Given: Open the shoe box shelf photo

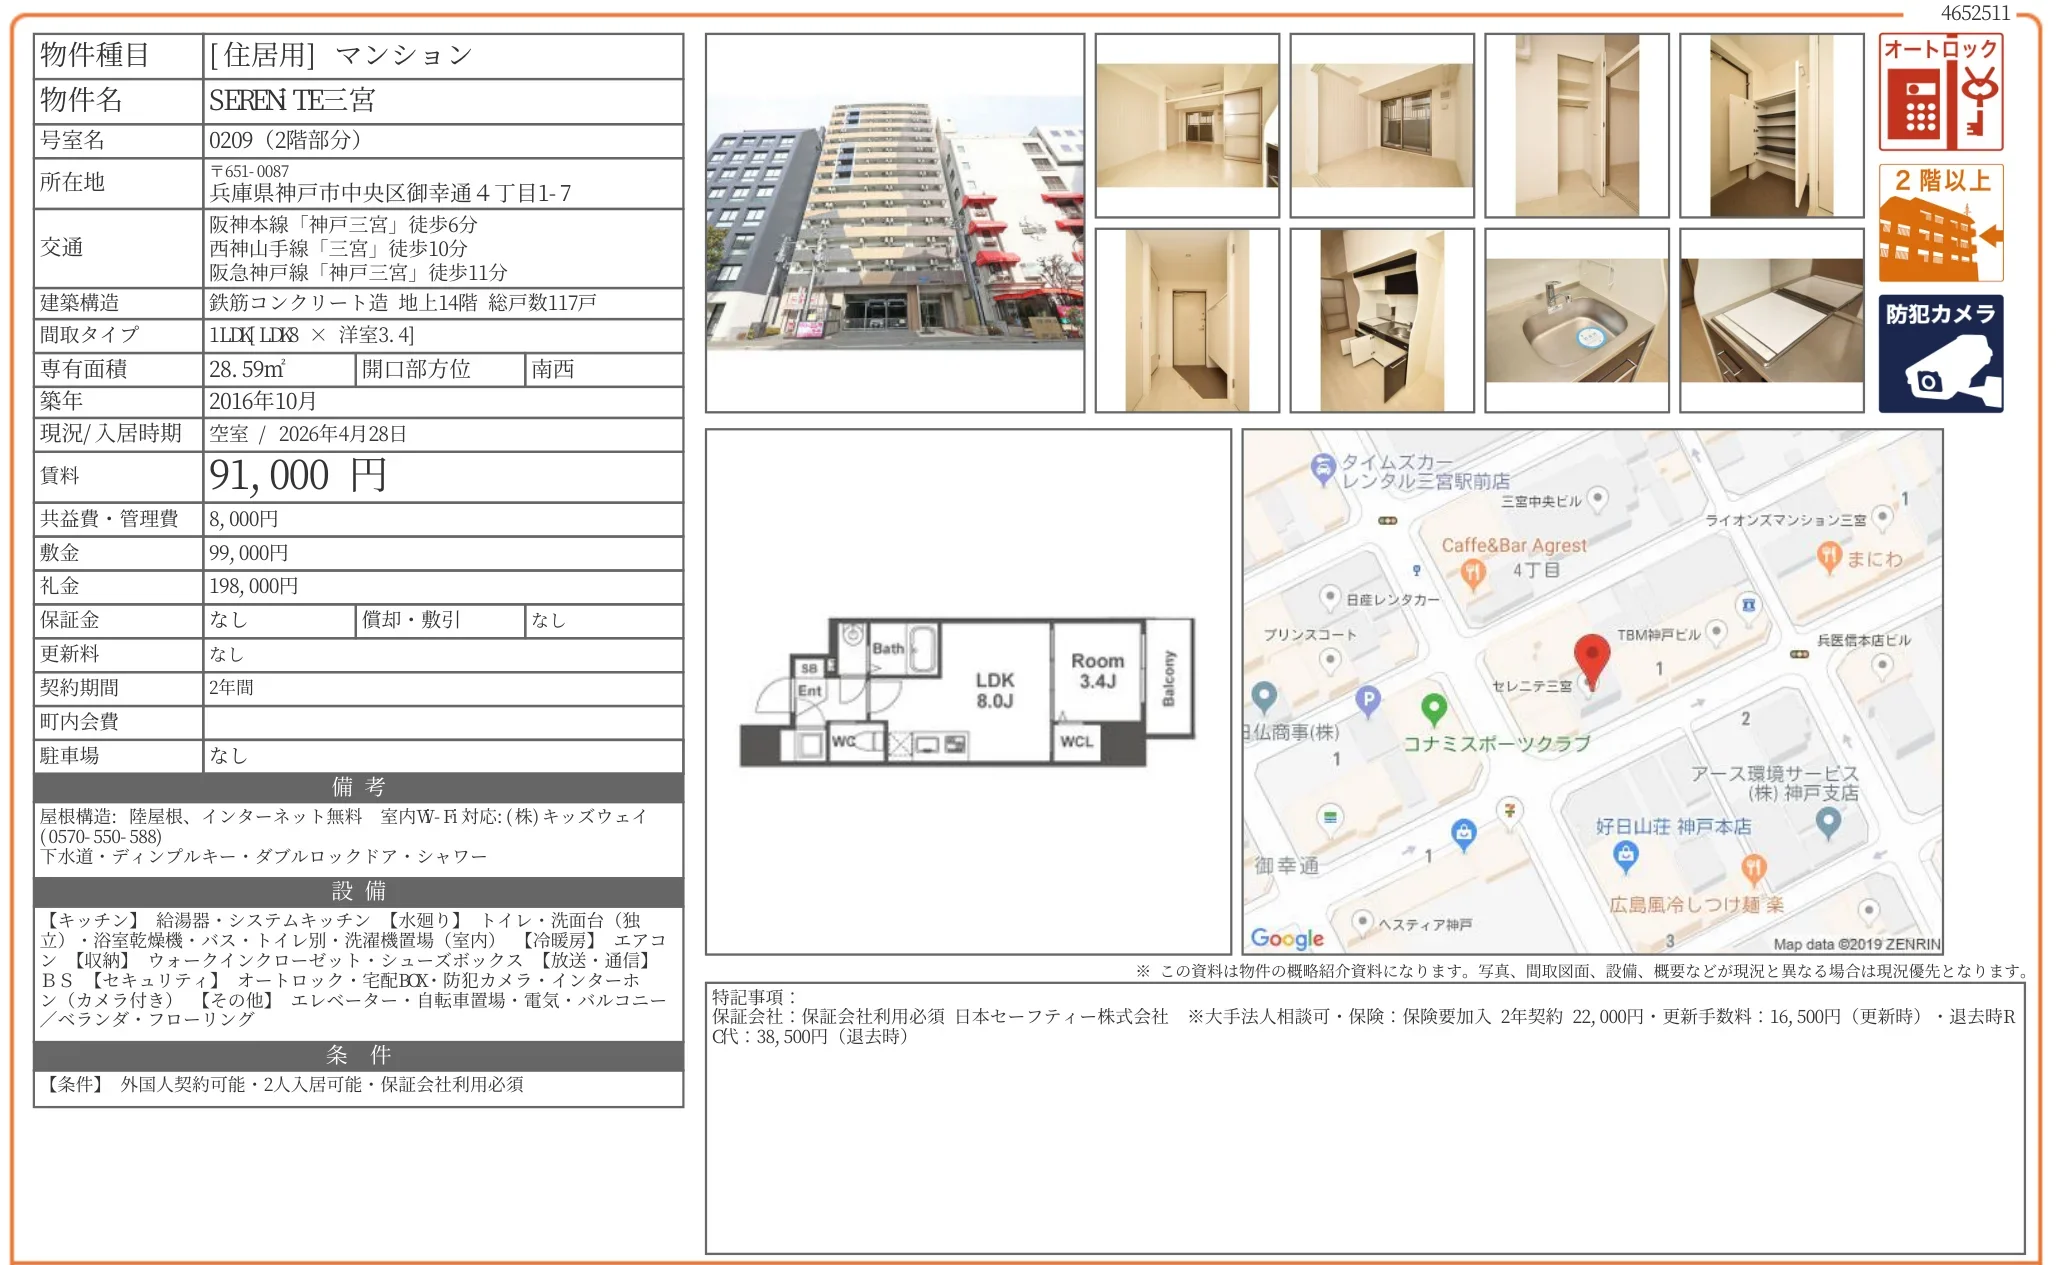Looking at the screenshot, I should (1771, 125).
